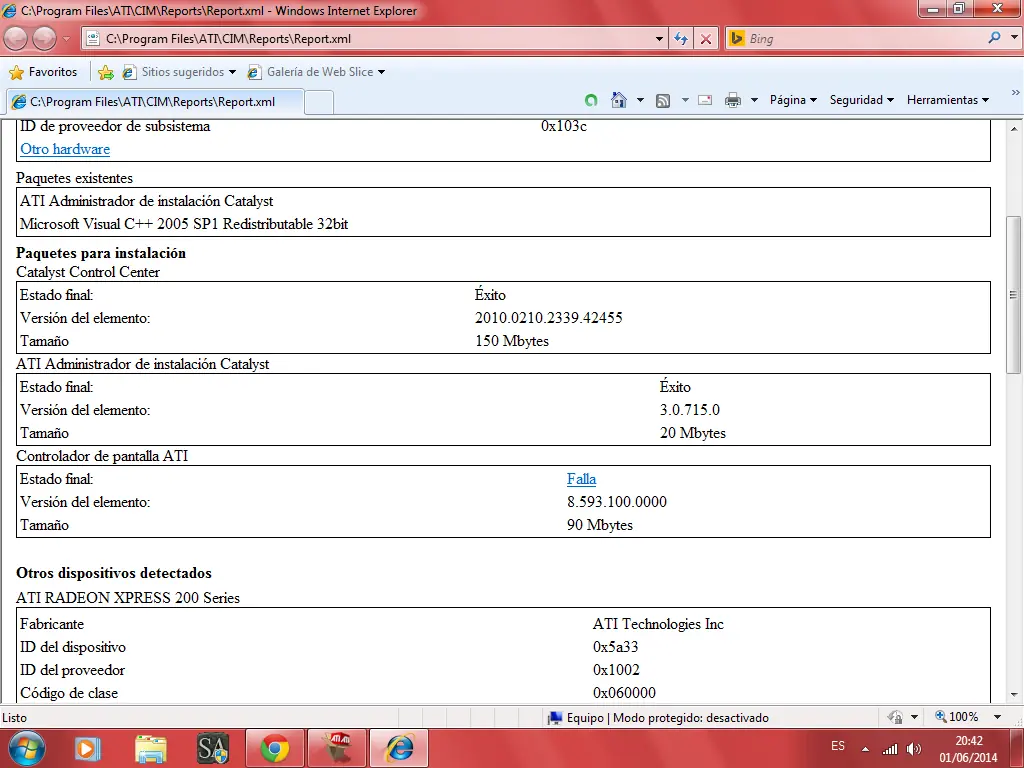Click the 100% zoom level button
The height and width of the screenshot is (768, 1024).
click(957, 717)
